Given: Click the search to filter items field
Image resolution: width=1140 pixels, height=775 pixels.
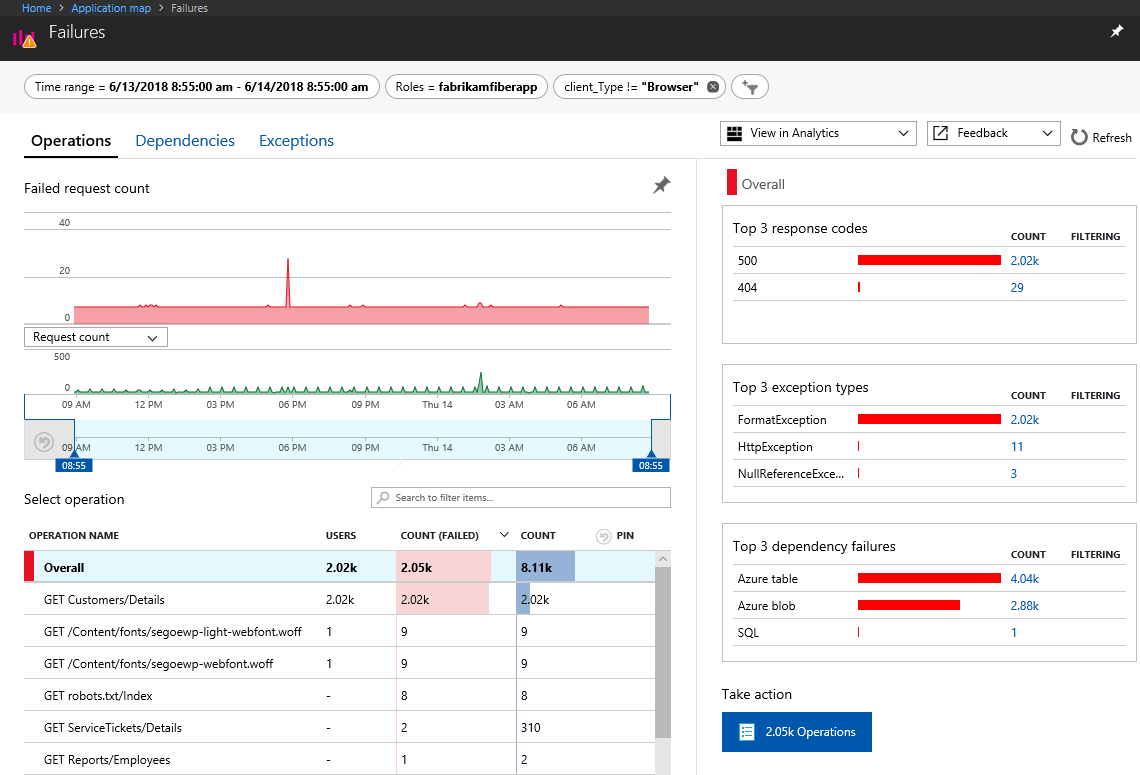Looking at the screenshot, I should click(x=520, y=497).
